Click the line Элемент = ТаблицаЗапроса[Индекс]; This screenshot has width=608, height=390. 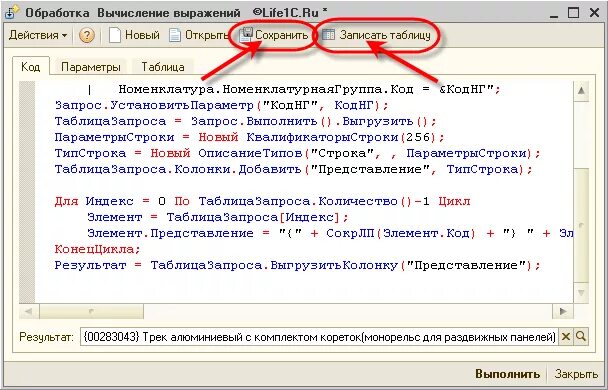coord(218,217)
